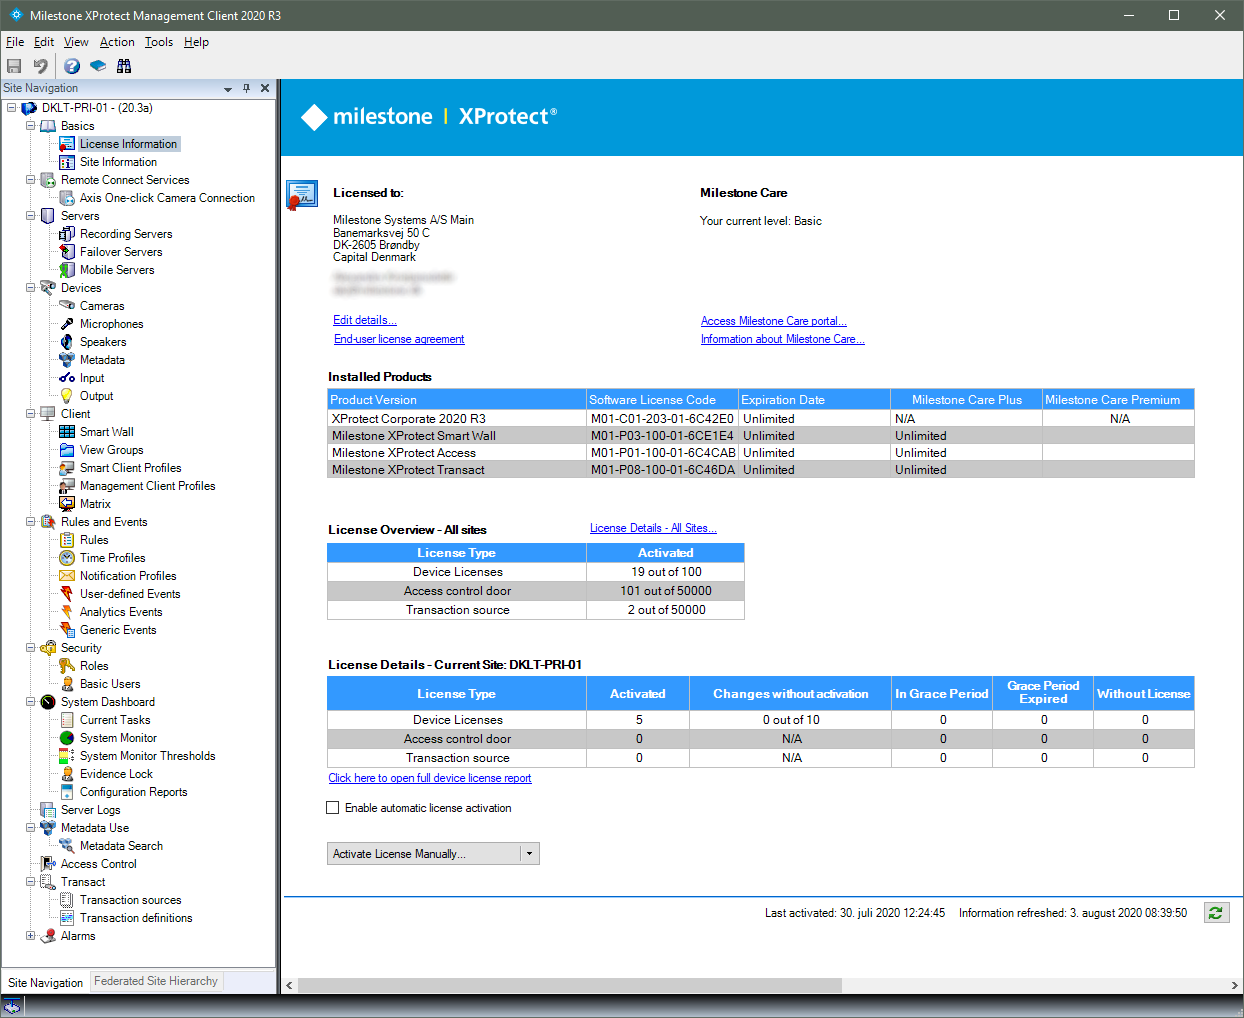Enable automatic license activation checkbox

coord(333,808)
